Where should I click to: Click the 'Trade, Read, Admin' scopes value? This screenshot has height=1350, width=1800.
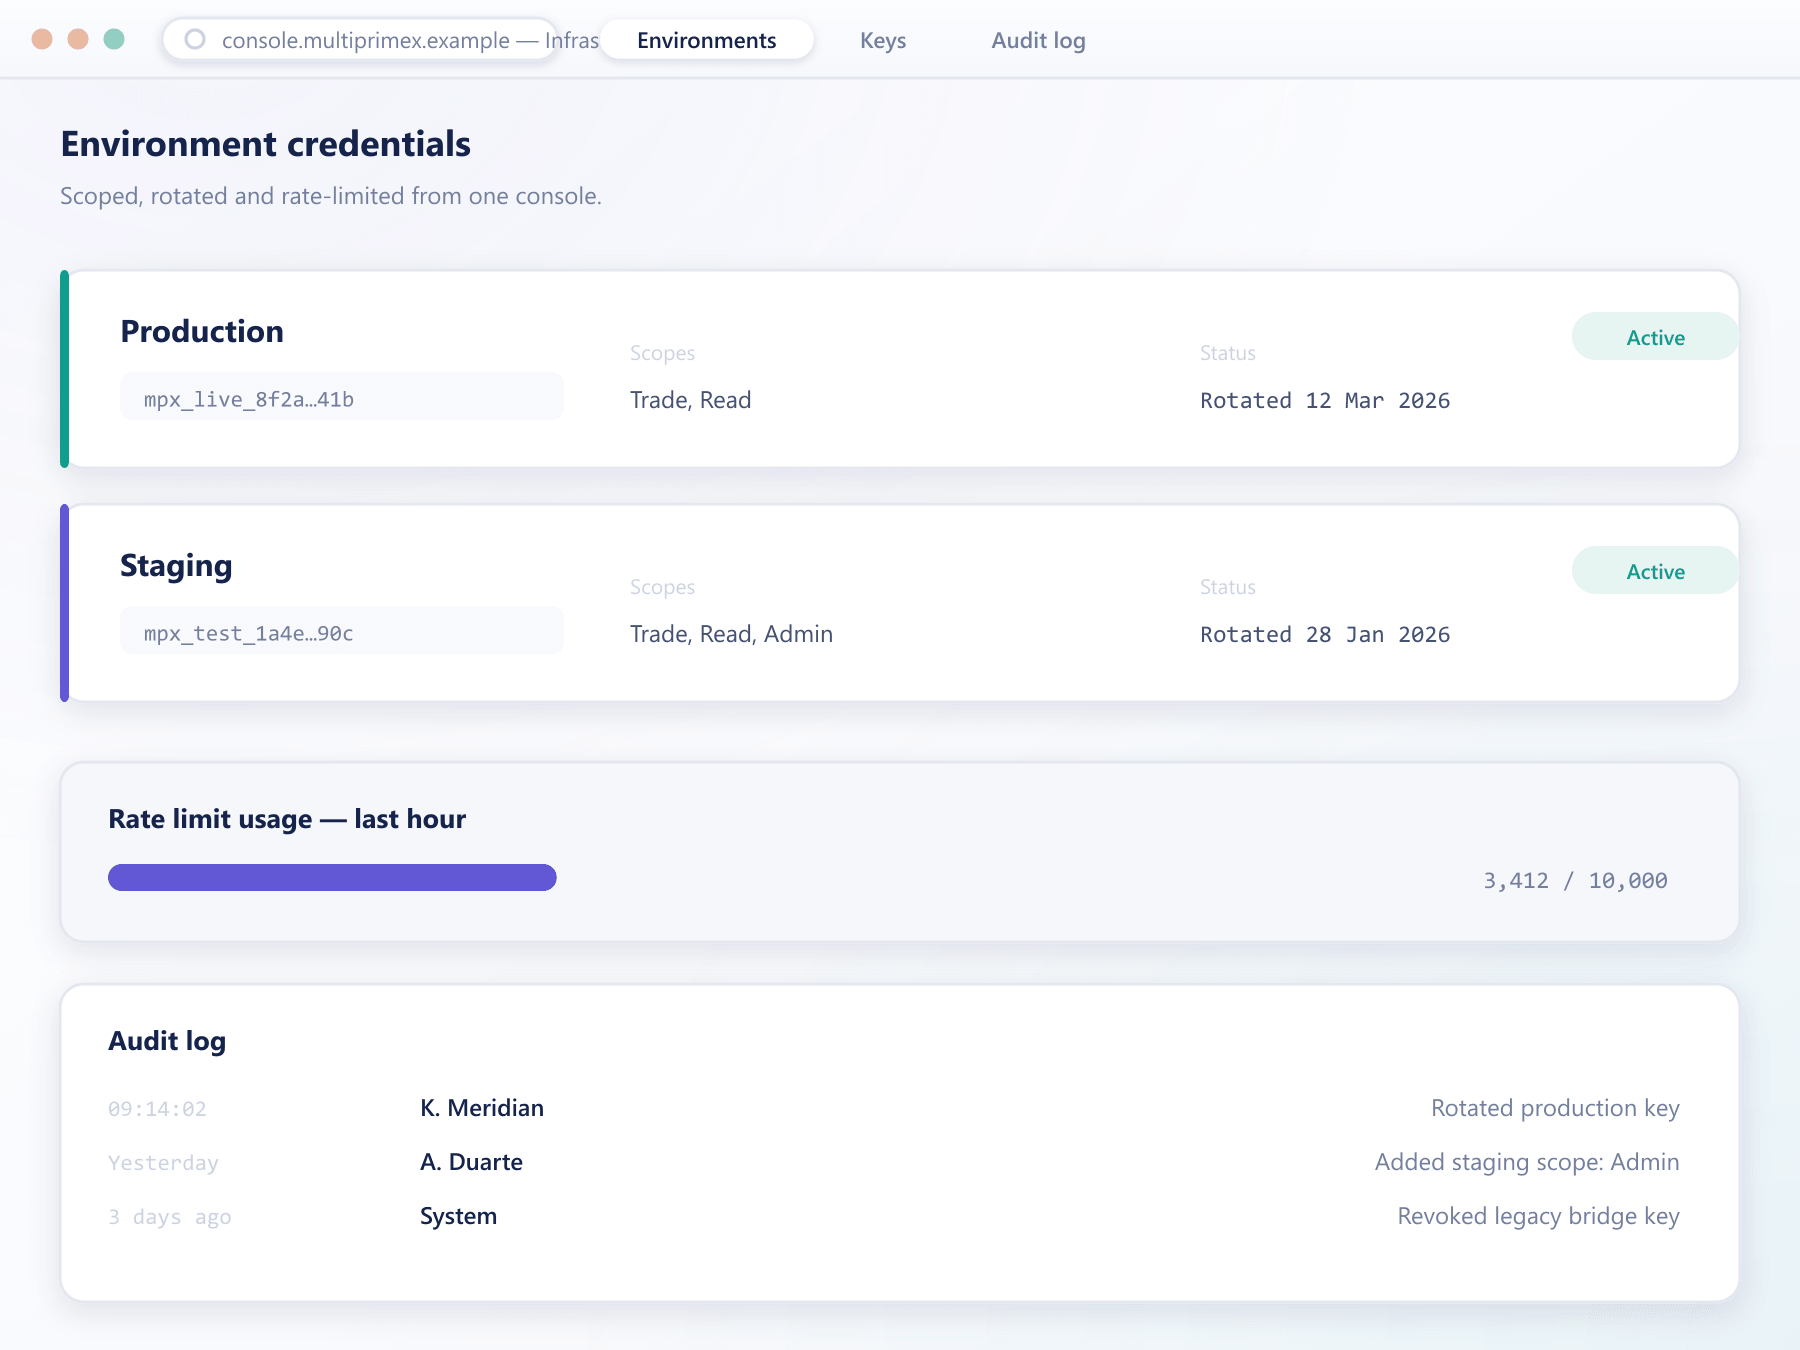(x=731, y=634)
